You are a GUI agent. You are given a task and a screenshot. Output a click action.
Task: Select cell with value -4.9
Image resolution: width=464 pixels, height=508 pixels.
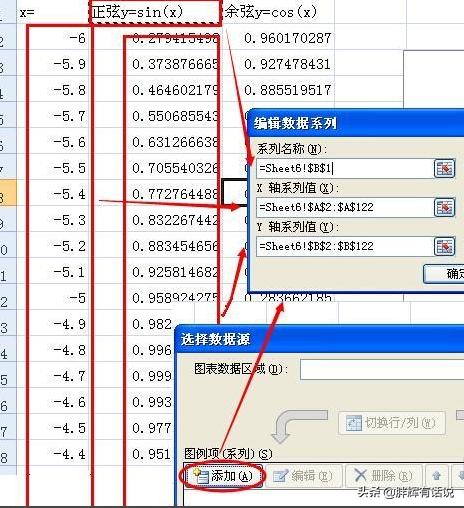pyautogui.click(x=53, y=324)
